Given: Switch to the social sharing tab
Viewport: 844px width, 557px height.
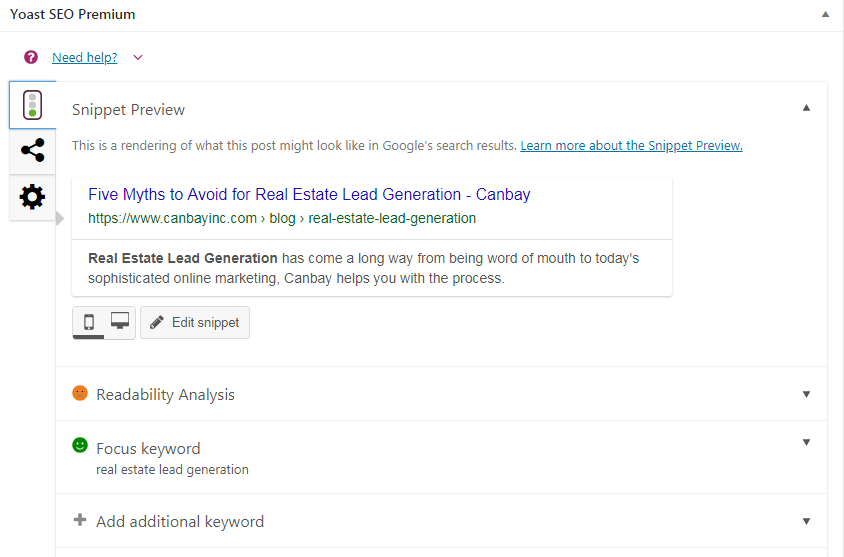Looking at the screenshot, I should click(32, 151).
